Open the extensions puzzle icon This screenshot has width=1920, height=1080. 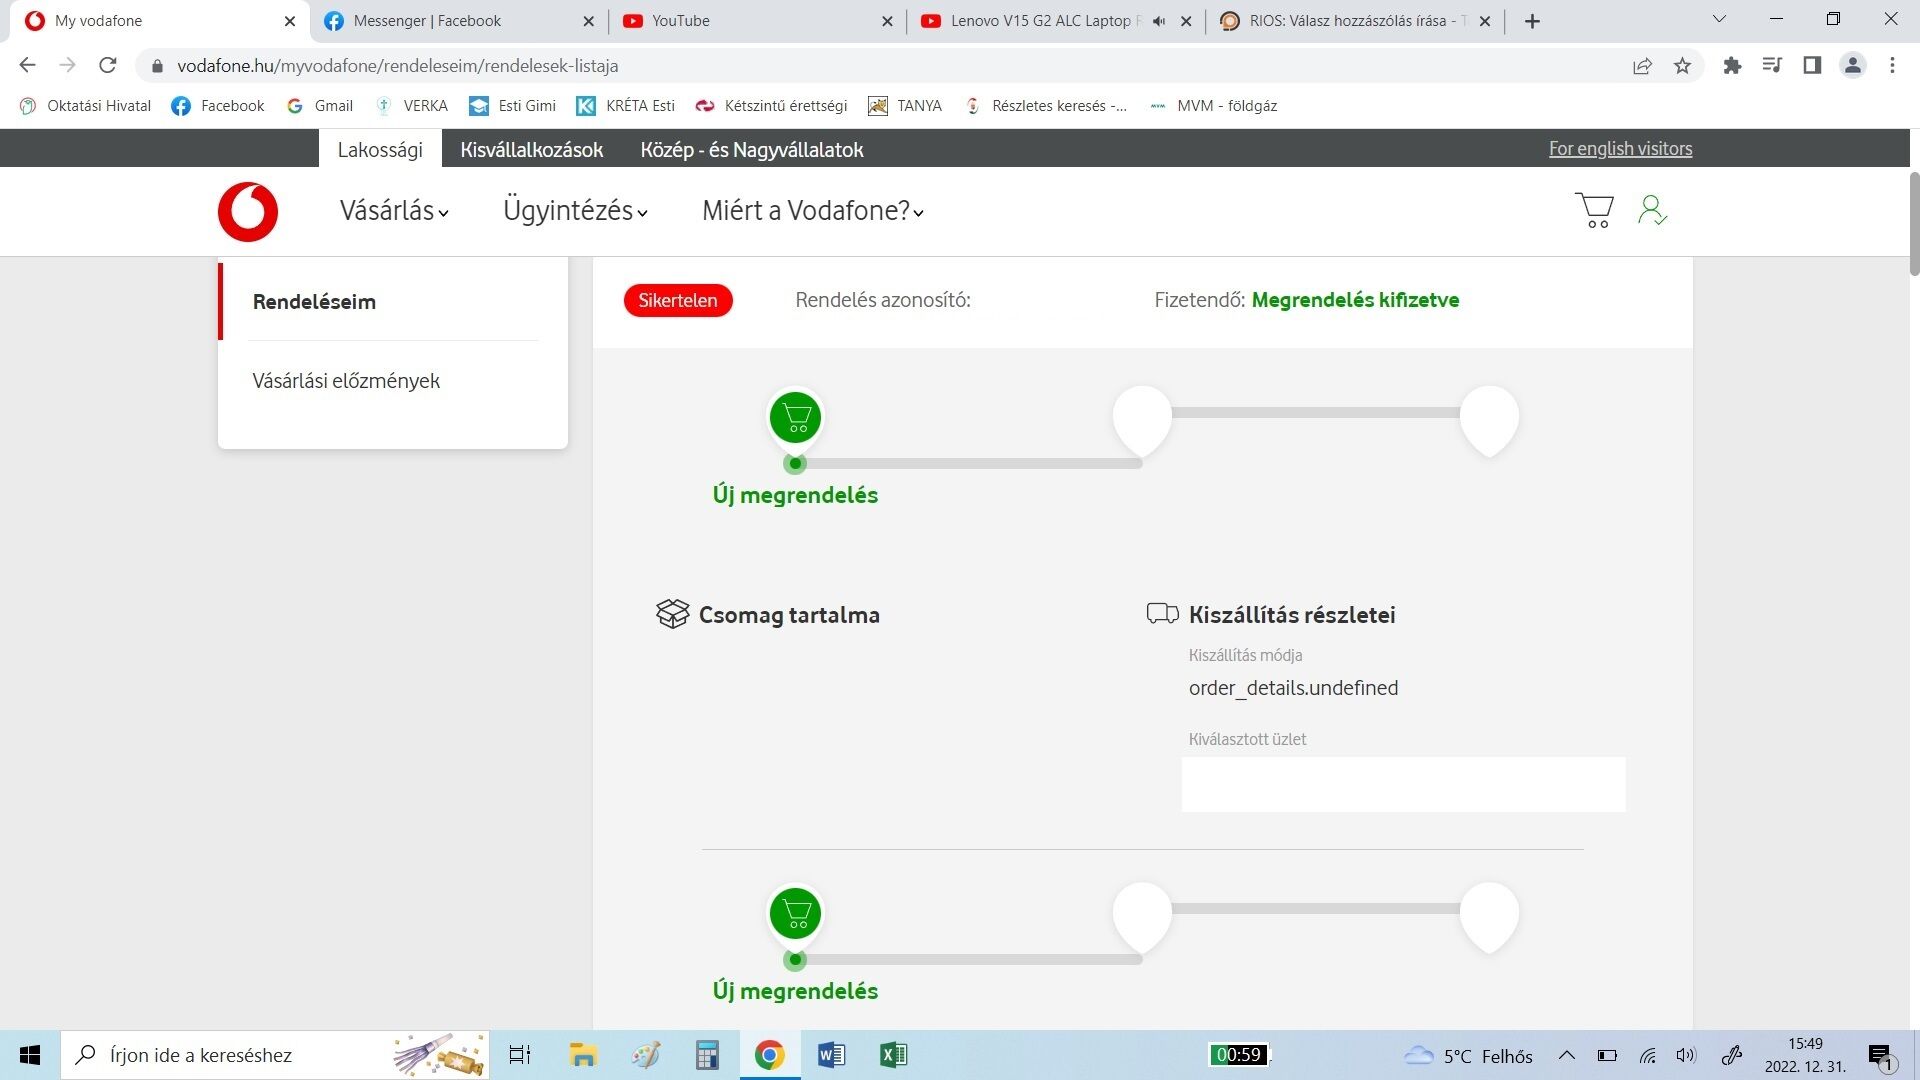tap(1732, 65)
